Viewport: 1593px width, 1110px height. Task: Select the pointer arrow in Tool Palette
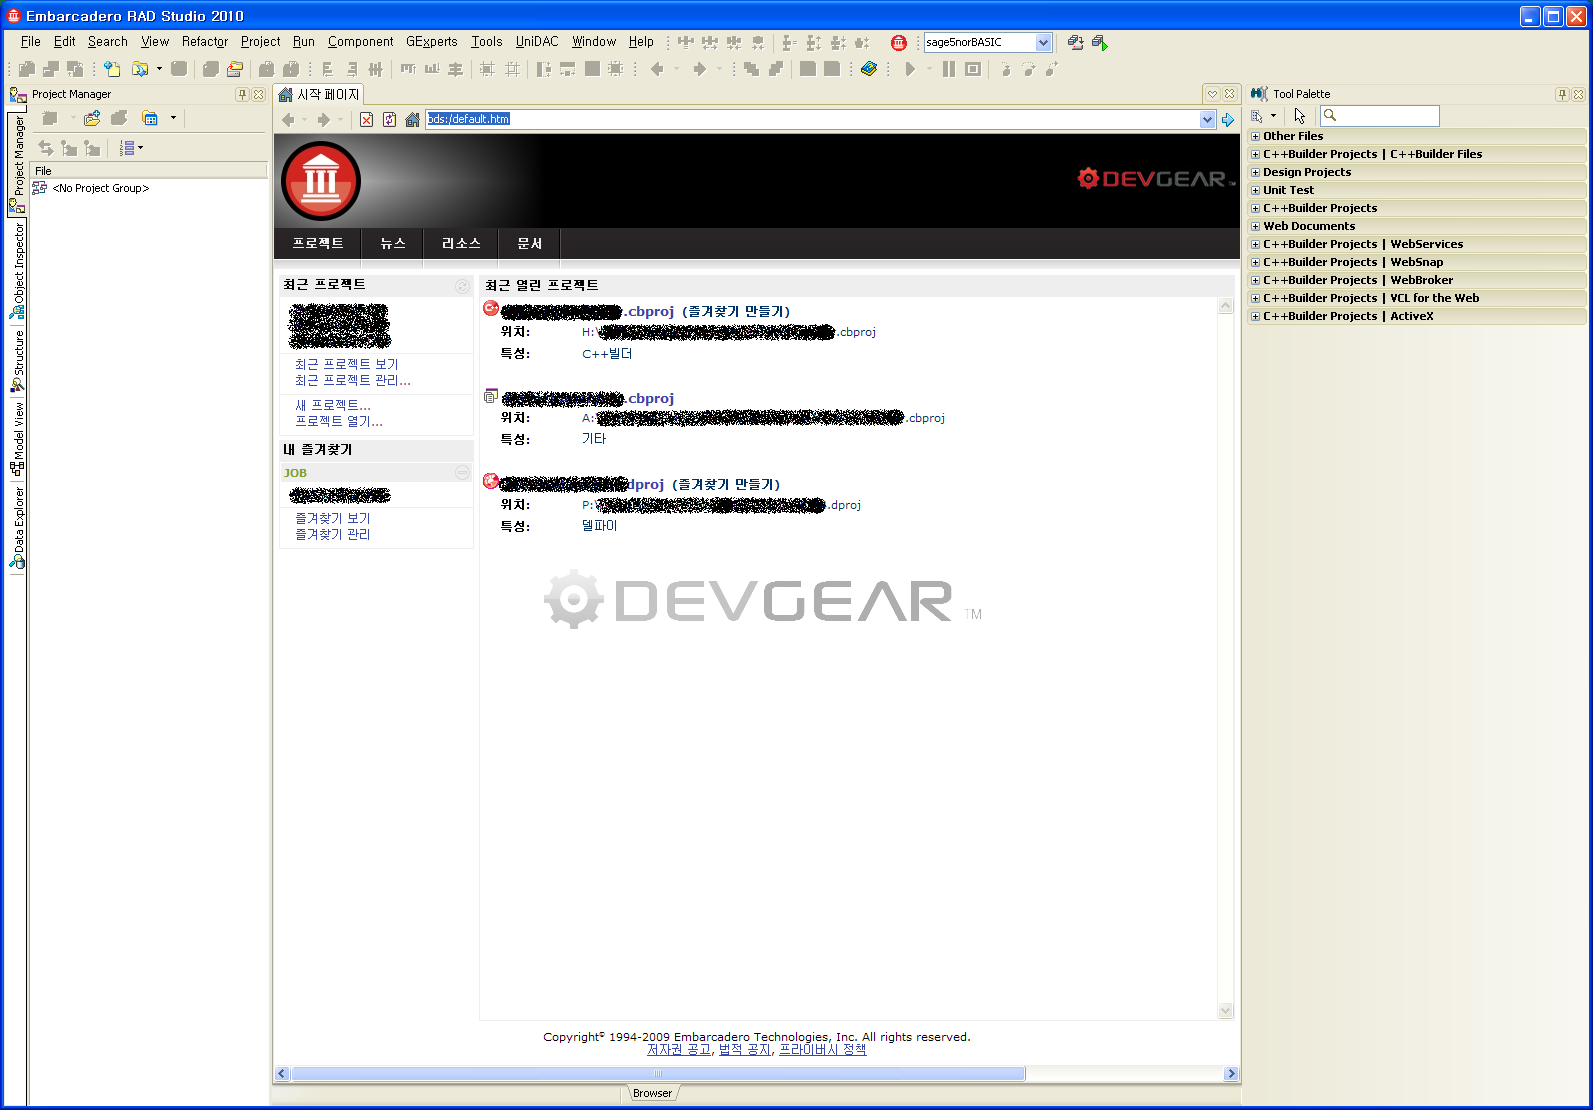point(1299,116)
